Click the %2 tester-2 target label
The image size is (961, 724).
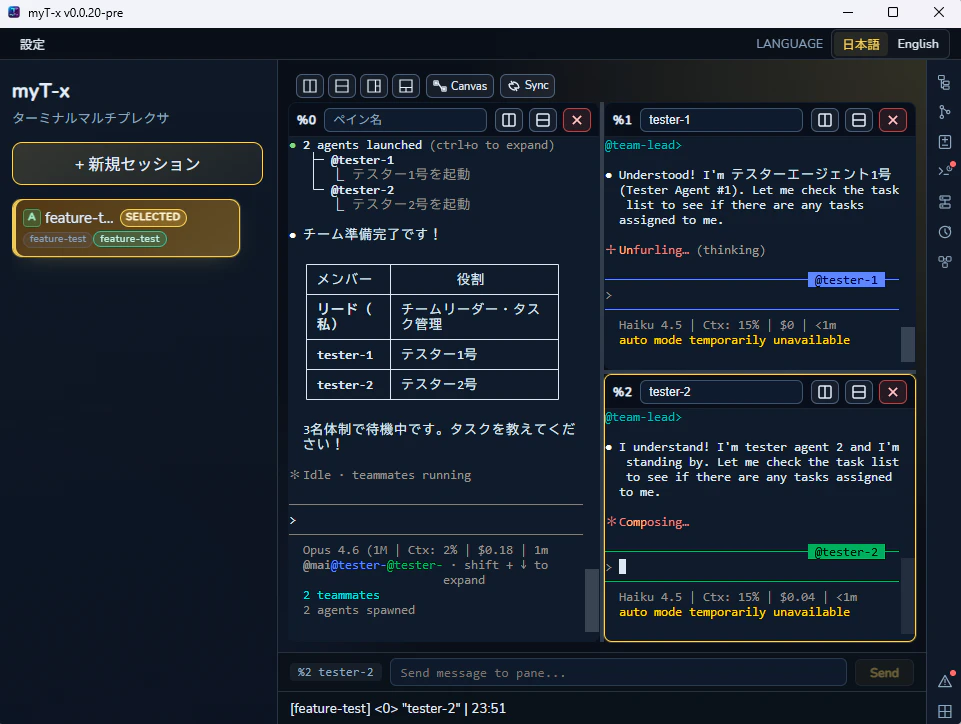tap(335, 673)
